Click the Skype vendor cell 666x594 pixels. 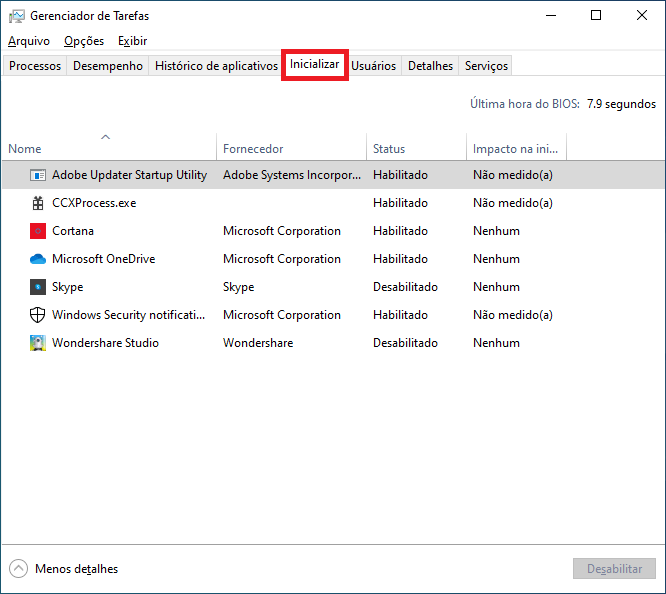click(x=238, y=287)
